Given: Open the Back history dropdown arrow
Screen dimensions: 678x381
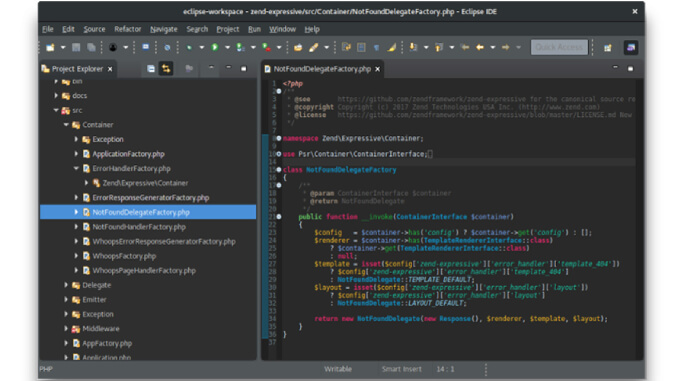Looking at the screenshot, I should point(493,47).
